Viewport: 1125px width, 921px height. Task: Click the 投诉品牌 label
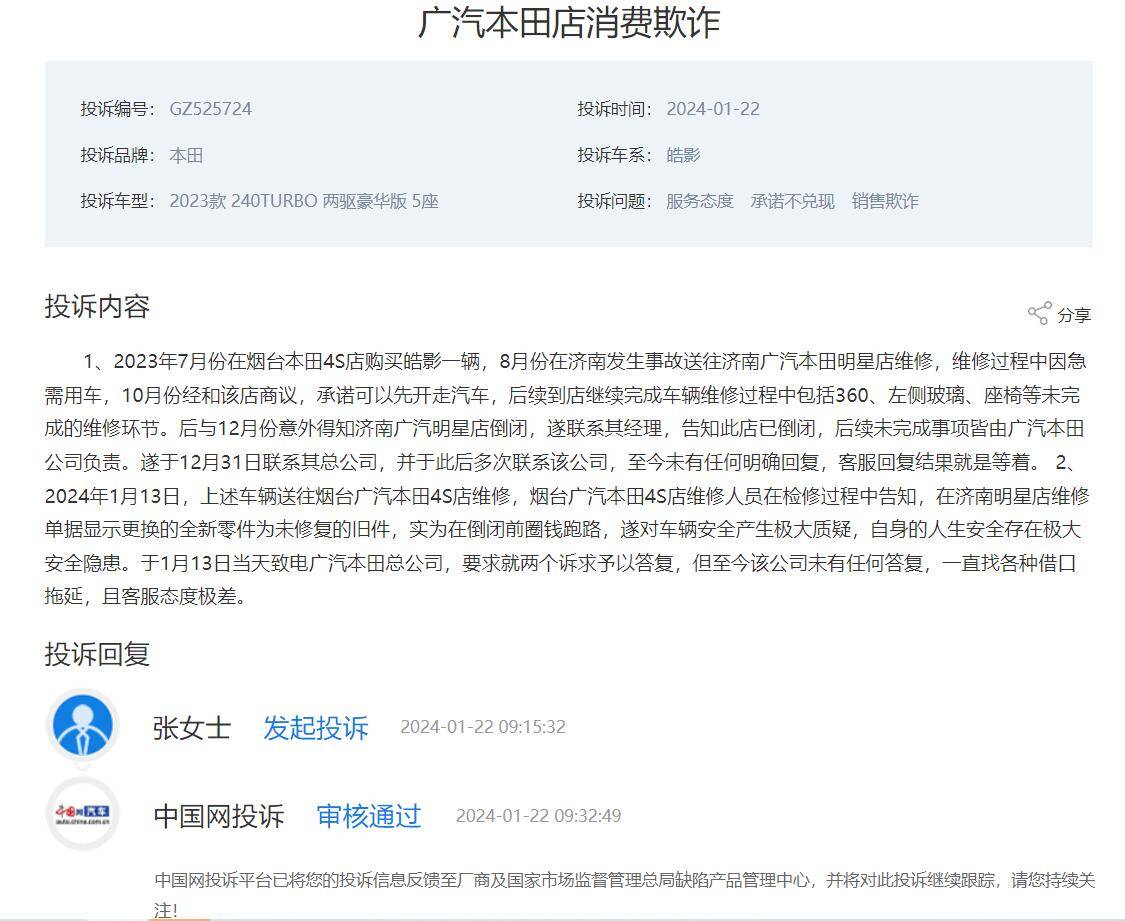(x=118, y=155)
